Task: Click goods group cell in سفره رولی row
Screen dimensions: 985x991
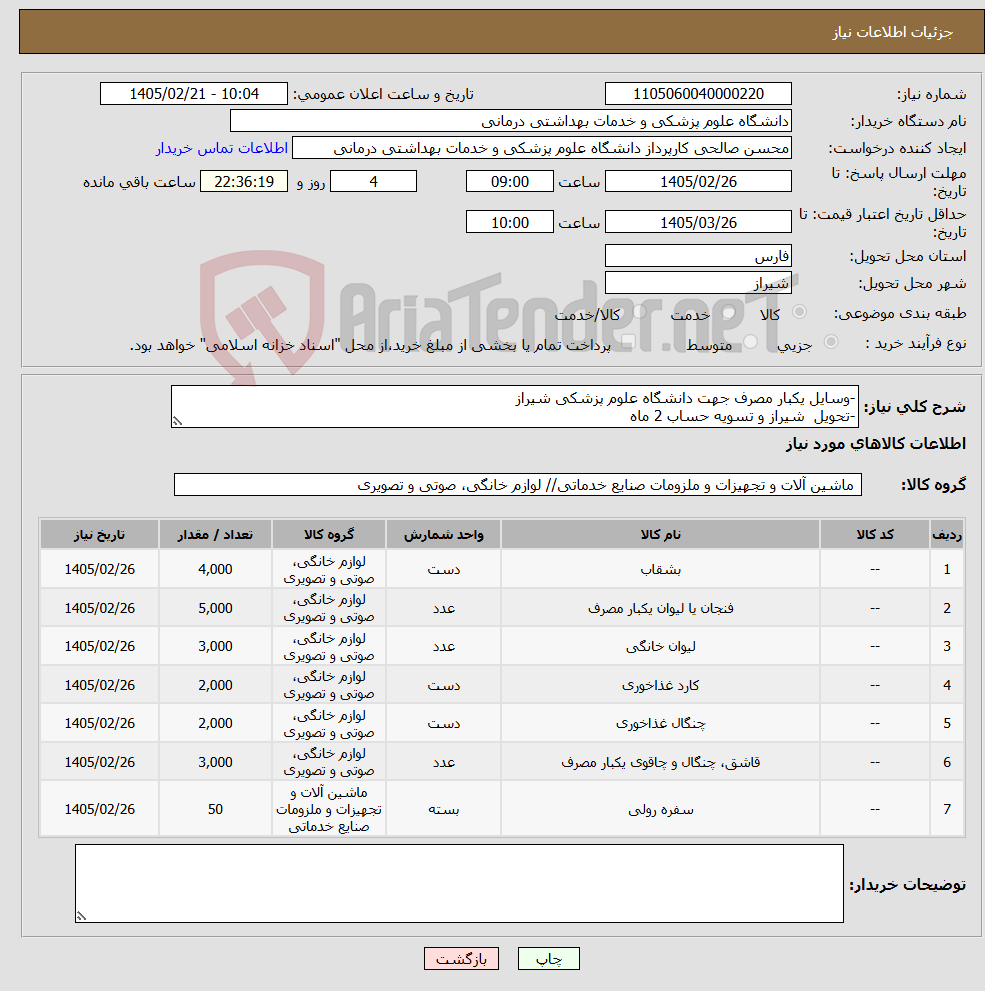Action: 329,810
